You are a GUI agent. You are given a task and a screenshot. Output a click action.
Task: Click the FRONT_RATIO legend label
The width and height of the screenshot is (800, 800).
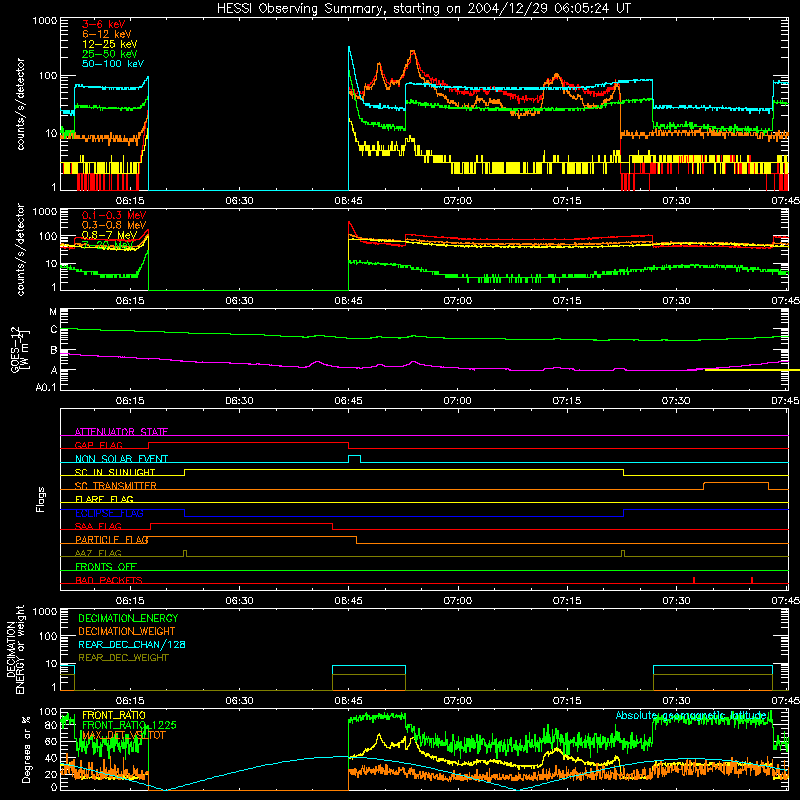[x=114, y=715]
